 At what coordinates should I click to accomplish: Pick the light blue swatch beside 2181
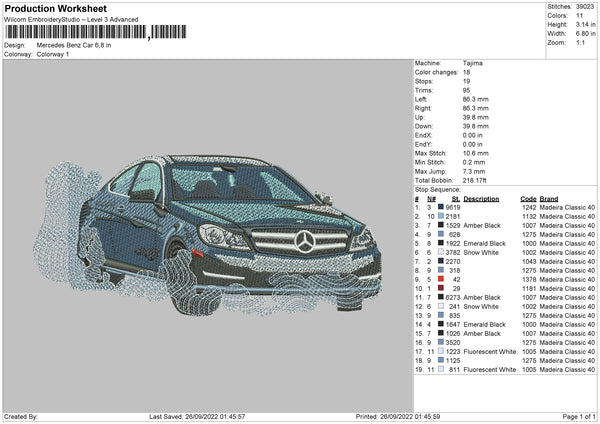pos(441,217)
